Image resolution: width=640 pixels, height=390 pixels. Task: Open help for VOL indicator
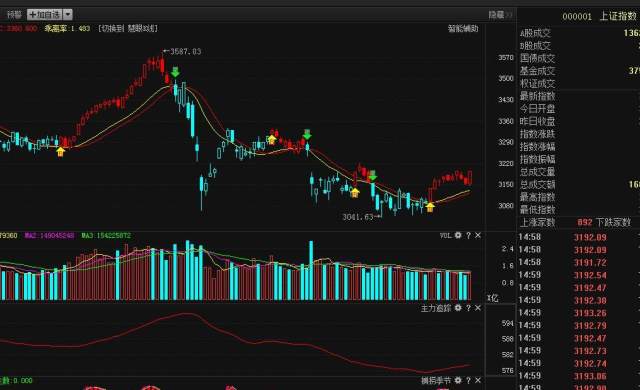(469, 235)
